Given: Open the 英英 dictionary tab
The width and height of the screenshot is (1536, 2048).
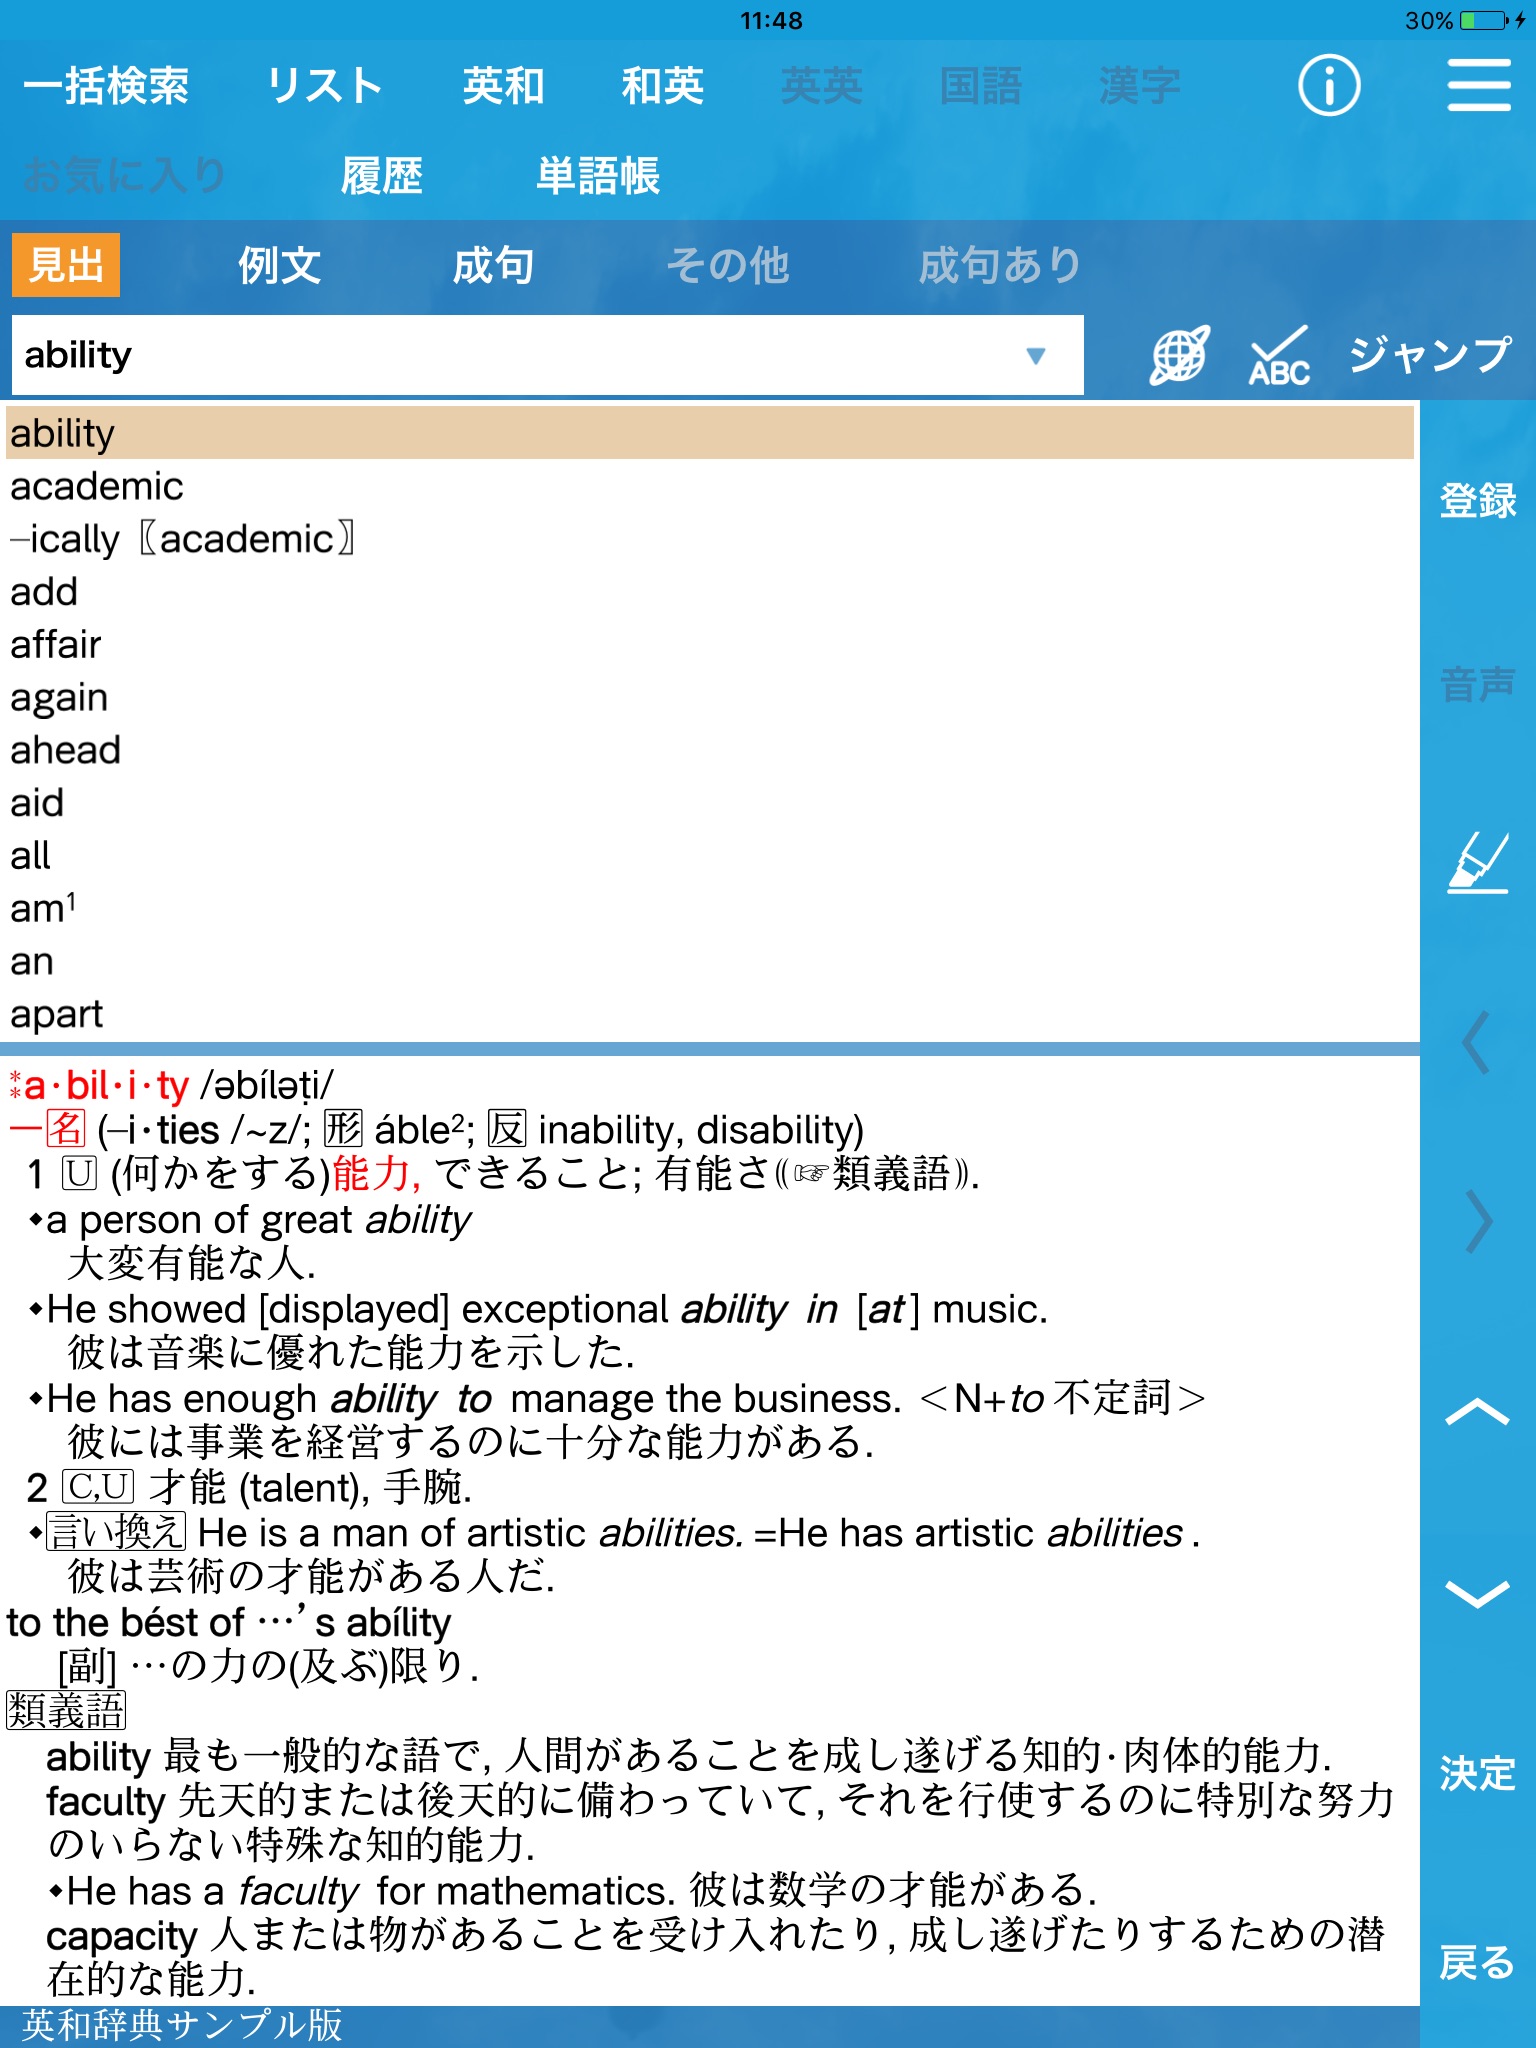Looking at the screenshot, I should pyautogui.click(x=822, y=86).
